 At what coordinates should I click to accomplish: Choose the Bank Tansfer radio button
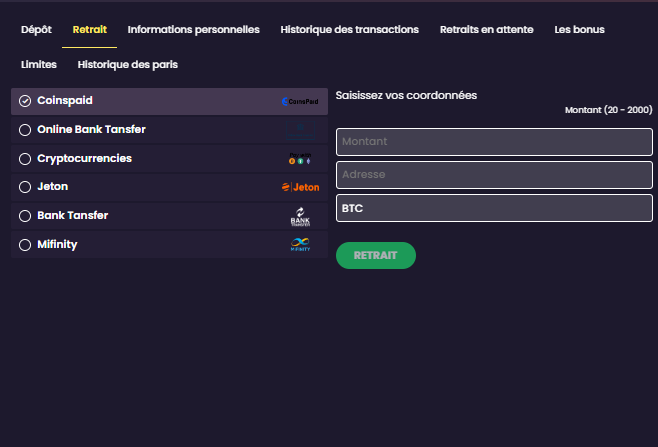pos(26,216)
